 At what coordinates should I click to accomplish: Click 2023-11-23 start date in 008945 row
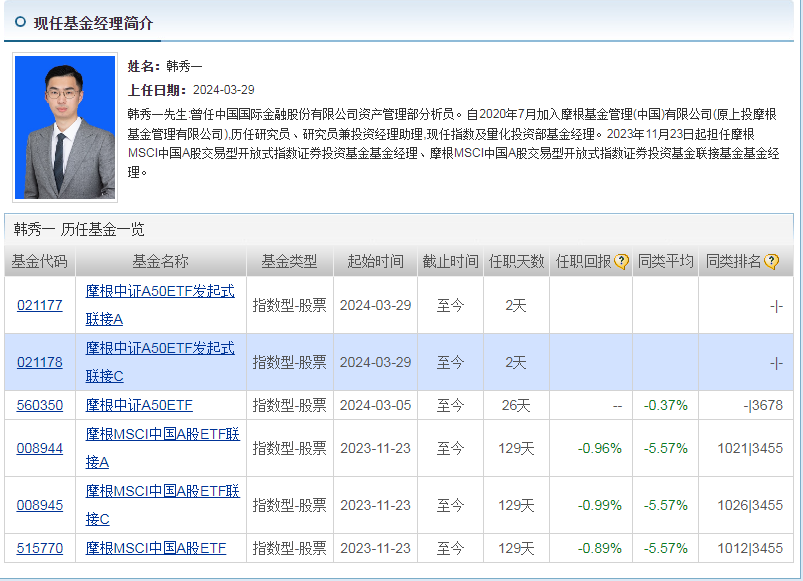[x=375, y=505]
